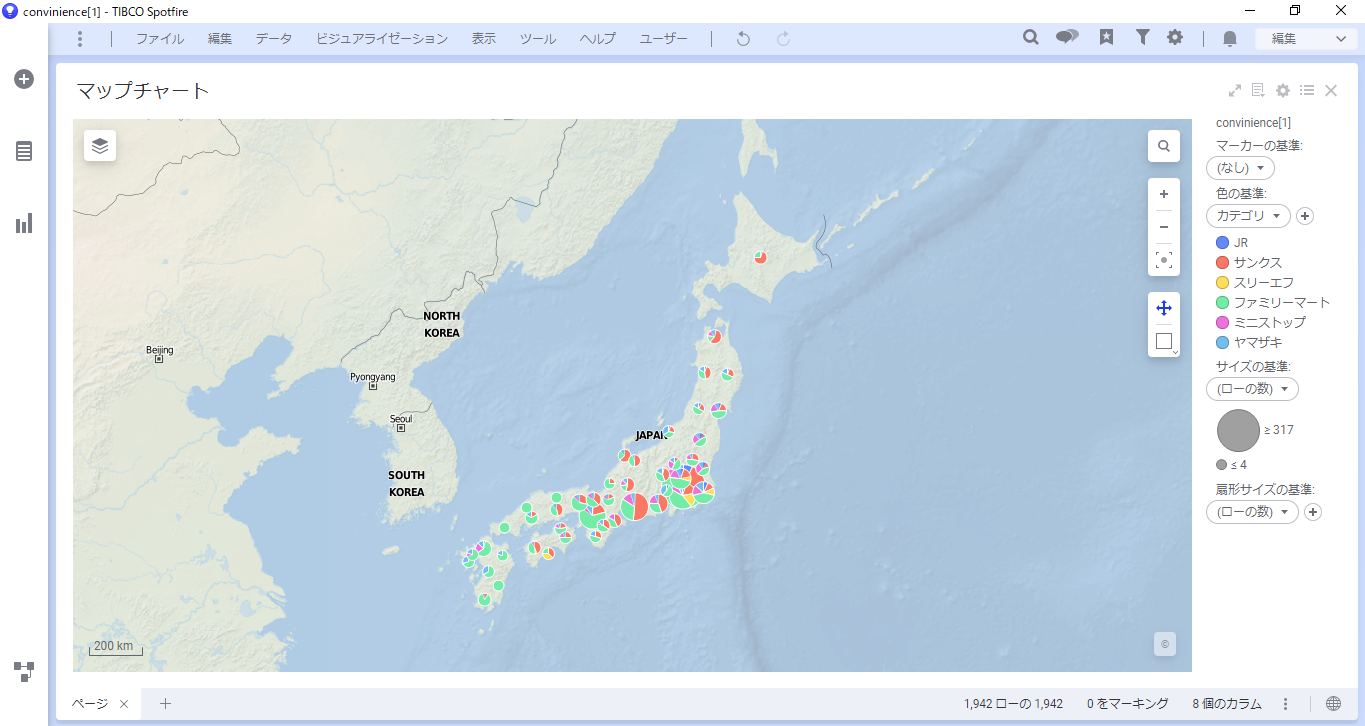This screenshot has height=726, width=1365.
Task: Open the データ menu
Action: click(274, 38)
